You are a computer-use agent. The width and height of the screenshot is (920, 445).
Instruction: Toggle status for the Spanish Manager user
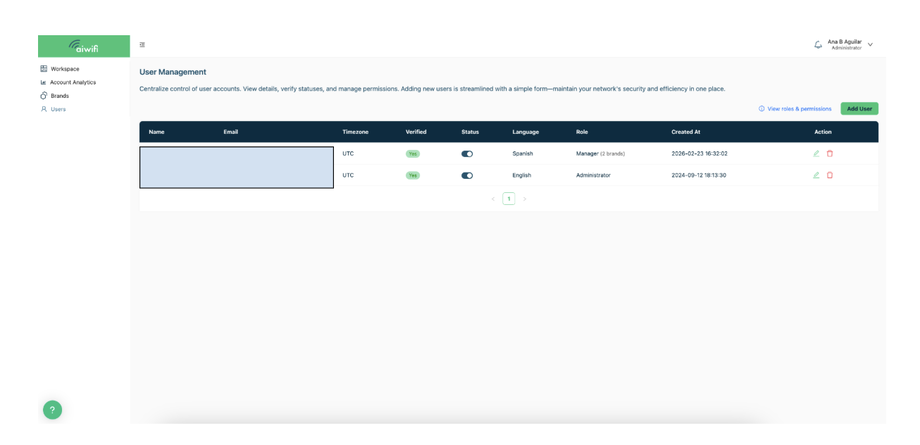pos(467,154)
